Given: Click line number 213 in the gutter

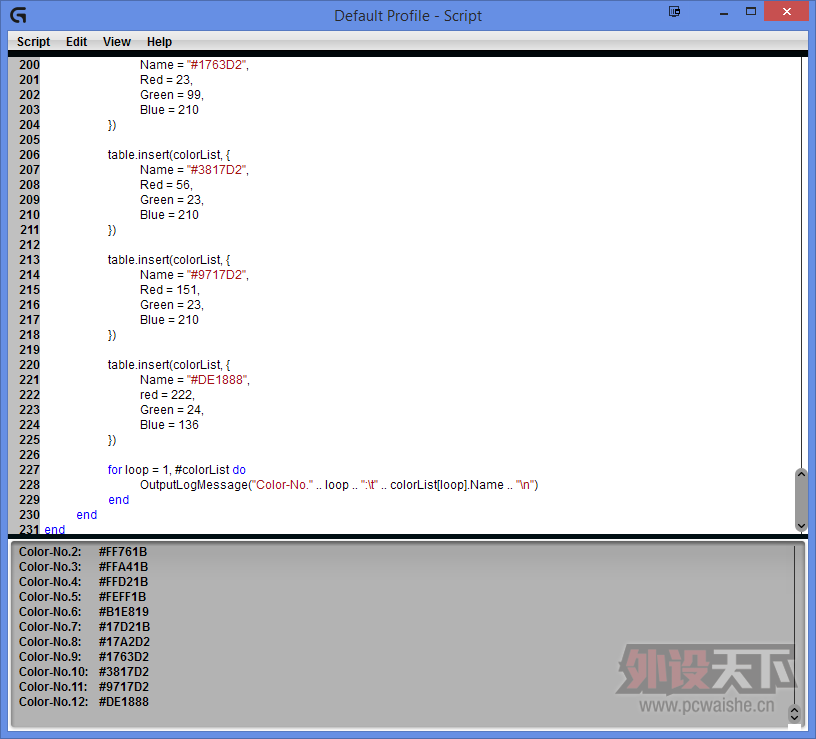Looking at the screenshot, I should coord(29,260).
